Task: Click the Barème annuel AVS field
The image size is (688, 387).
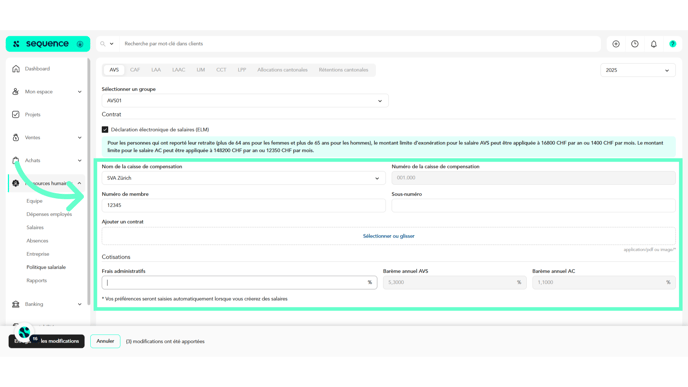Action: pos(455,283)
